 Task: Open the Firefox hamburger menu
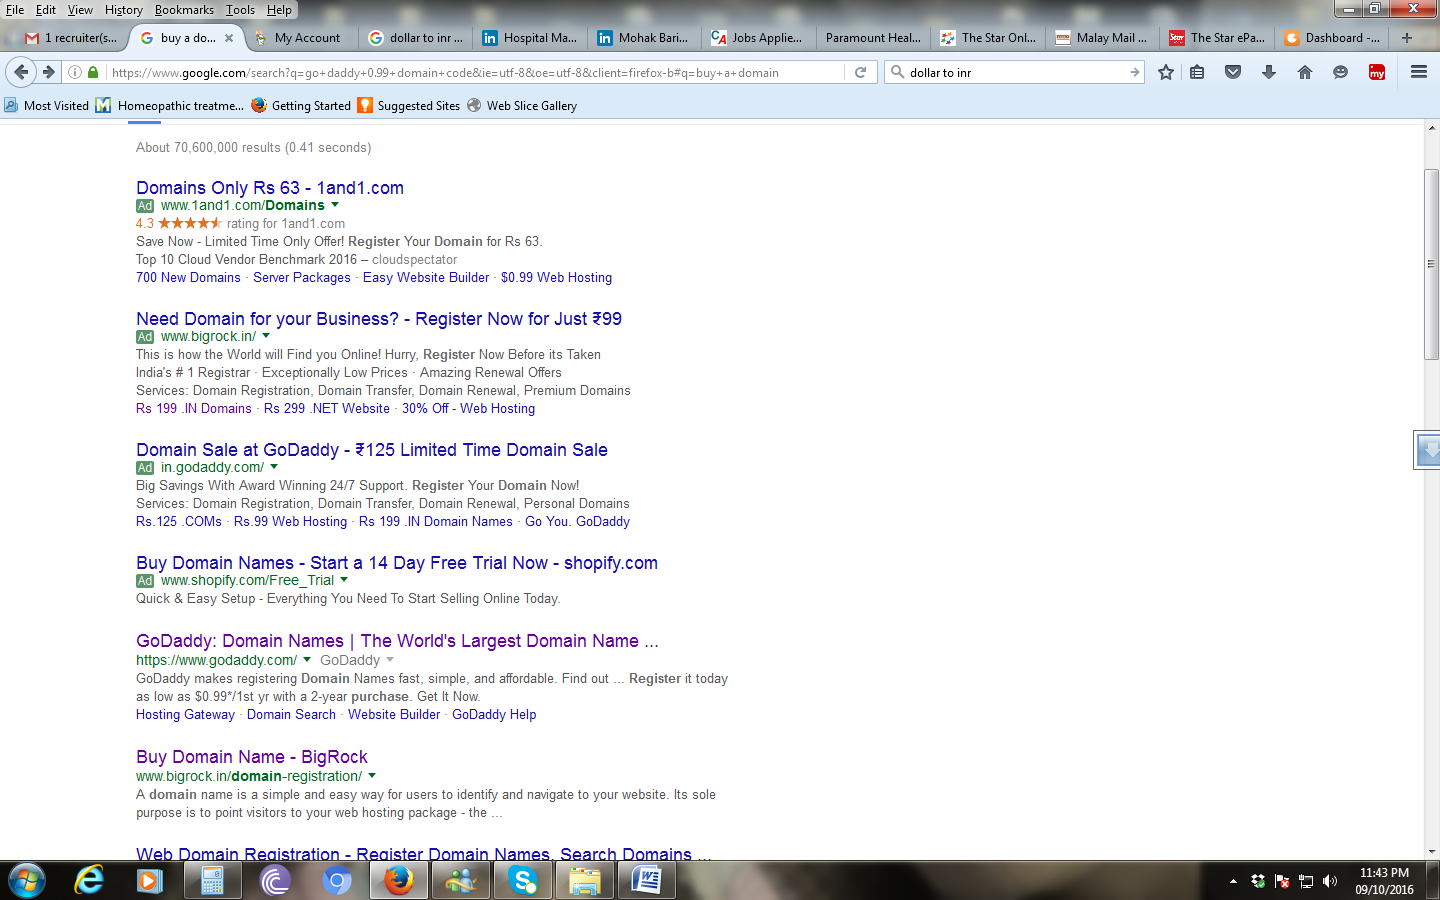[1418, 72]
